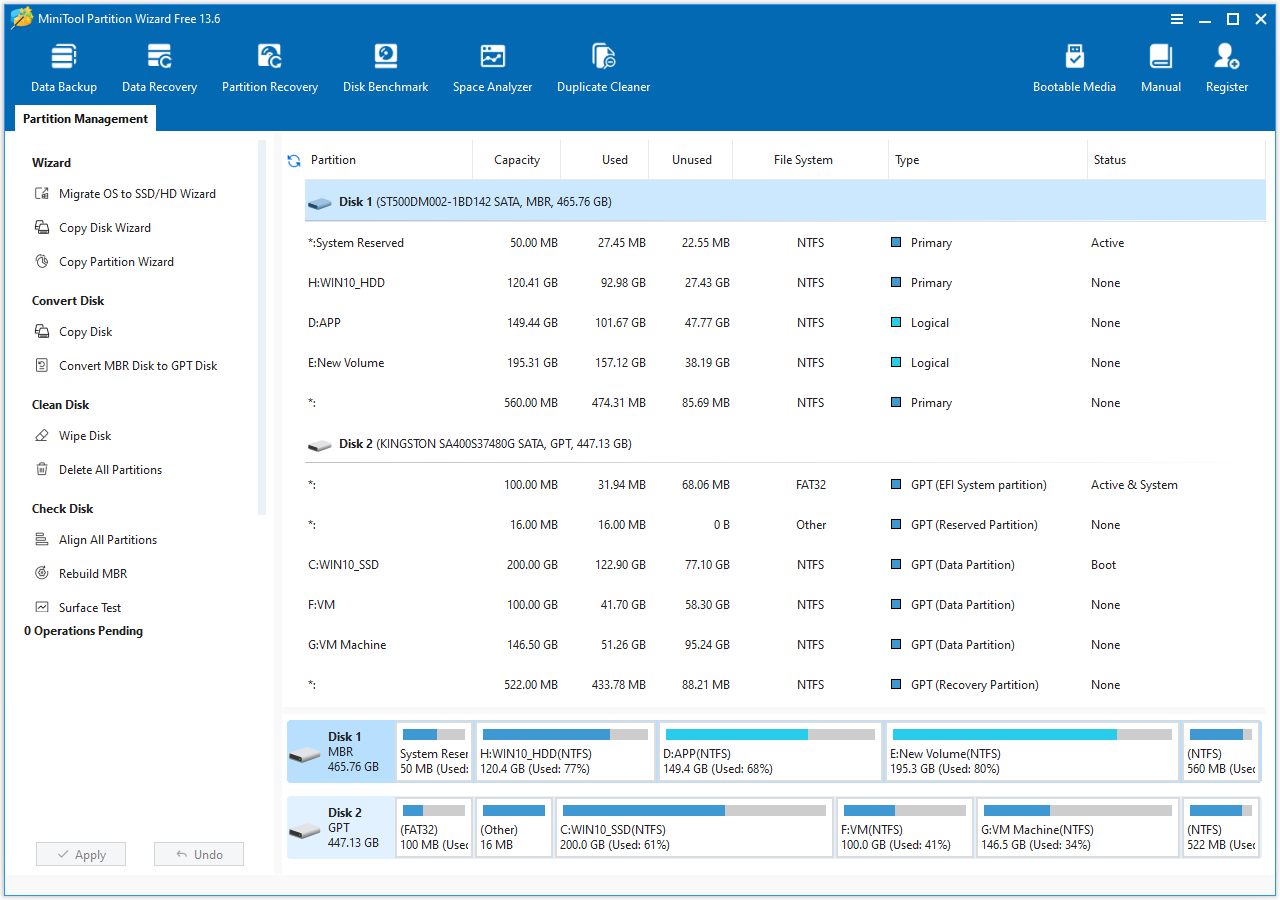Open Partition Recovery

click(269, 66)
